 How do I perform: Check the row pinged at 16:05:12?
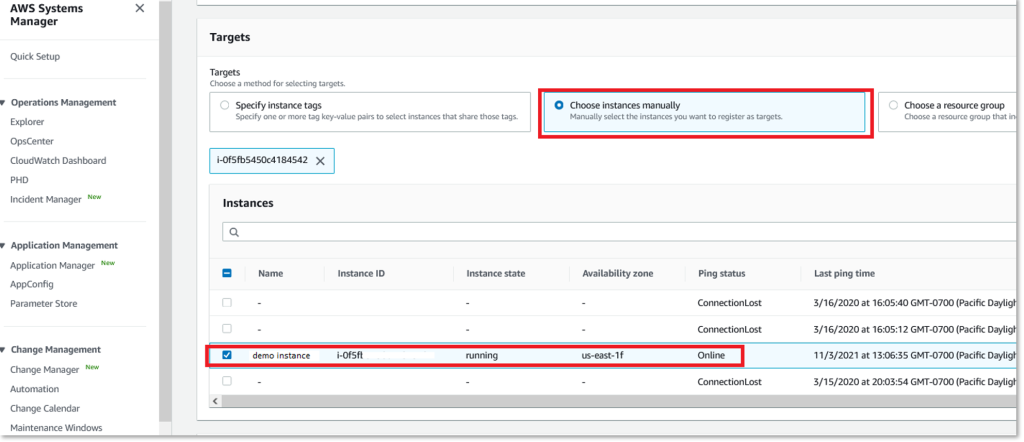[x=227, y=328]
